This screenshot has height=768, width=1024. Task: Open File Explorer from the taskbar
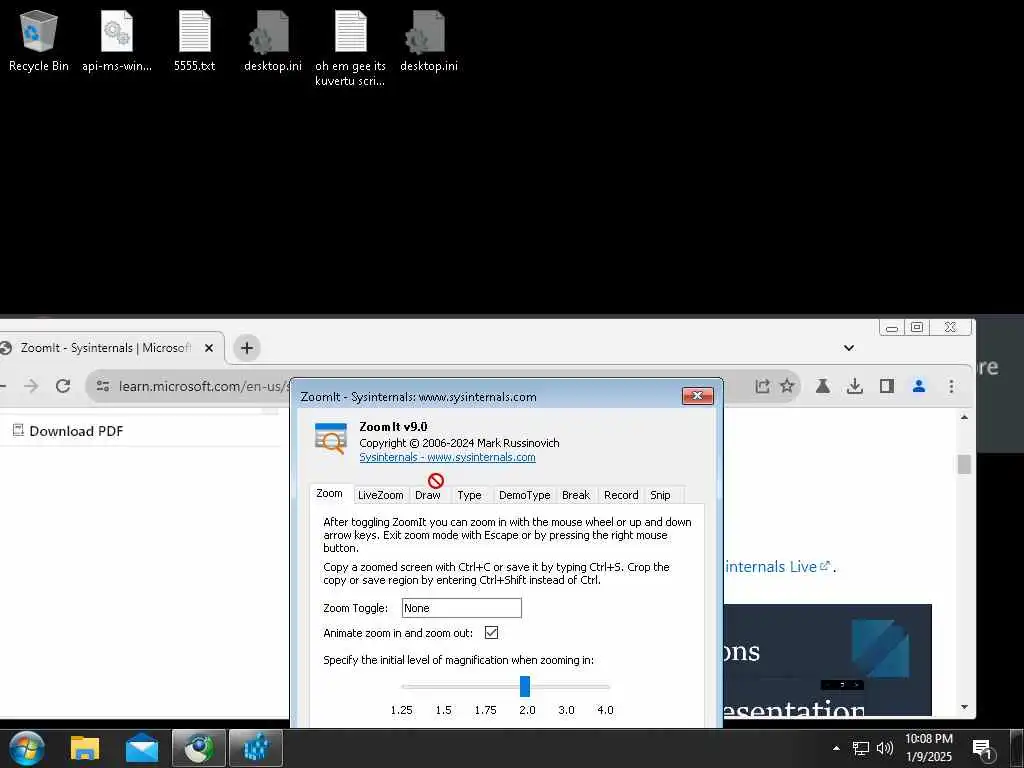[85, 748]
